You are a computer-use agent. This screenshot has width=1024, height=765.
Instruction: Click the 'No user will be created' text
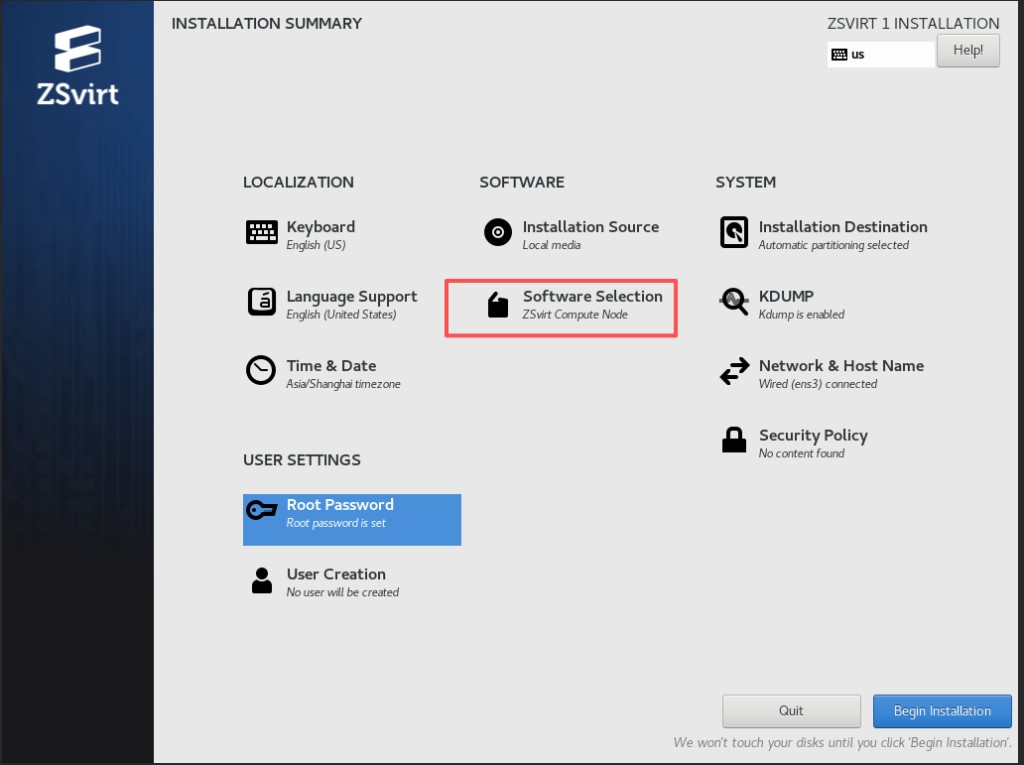(343, 593)
